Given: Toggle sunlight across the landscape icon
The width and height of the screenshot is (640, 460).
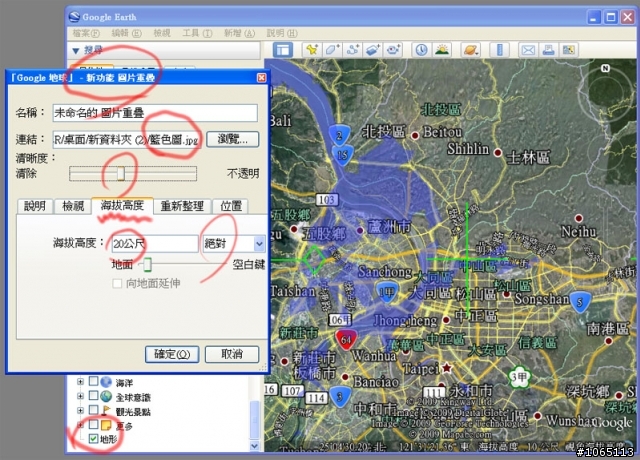Looking at the screenshot, I should [442, 50].
